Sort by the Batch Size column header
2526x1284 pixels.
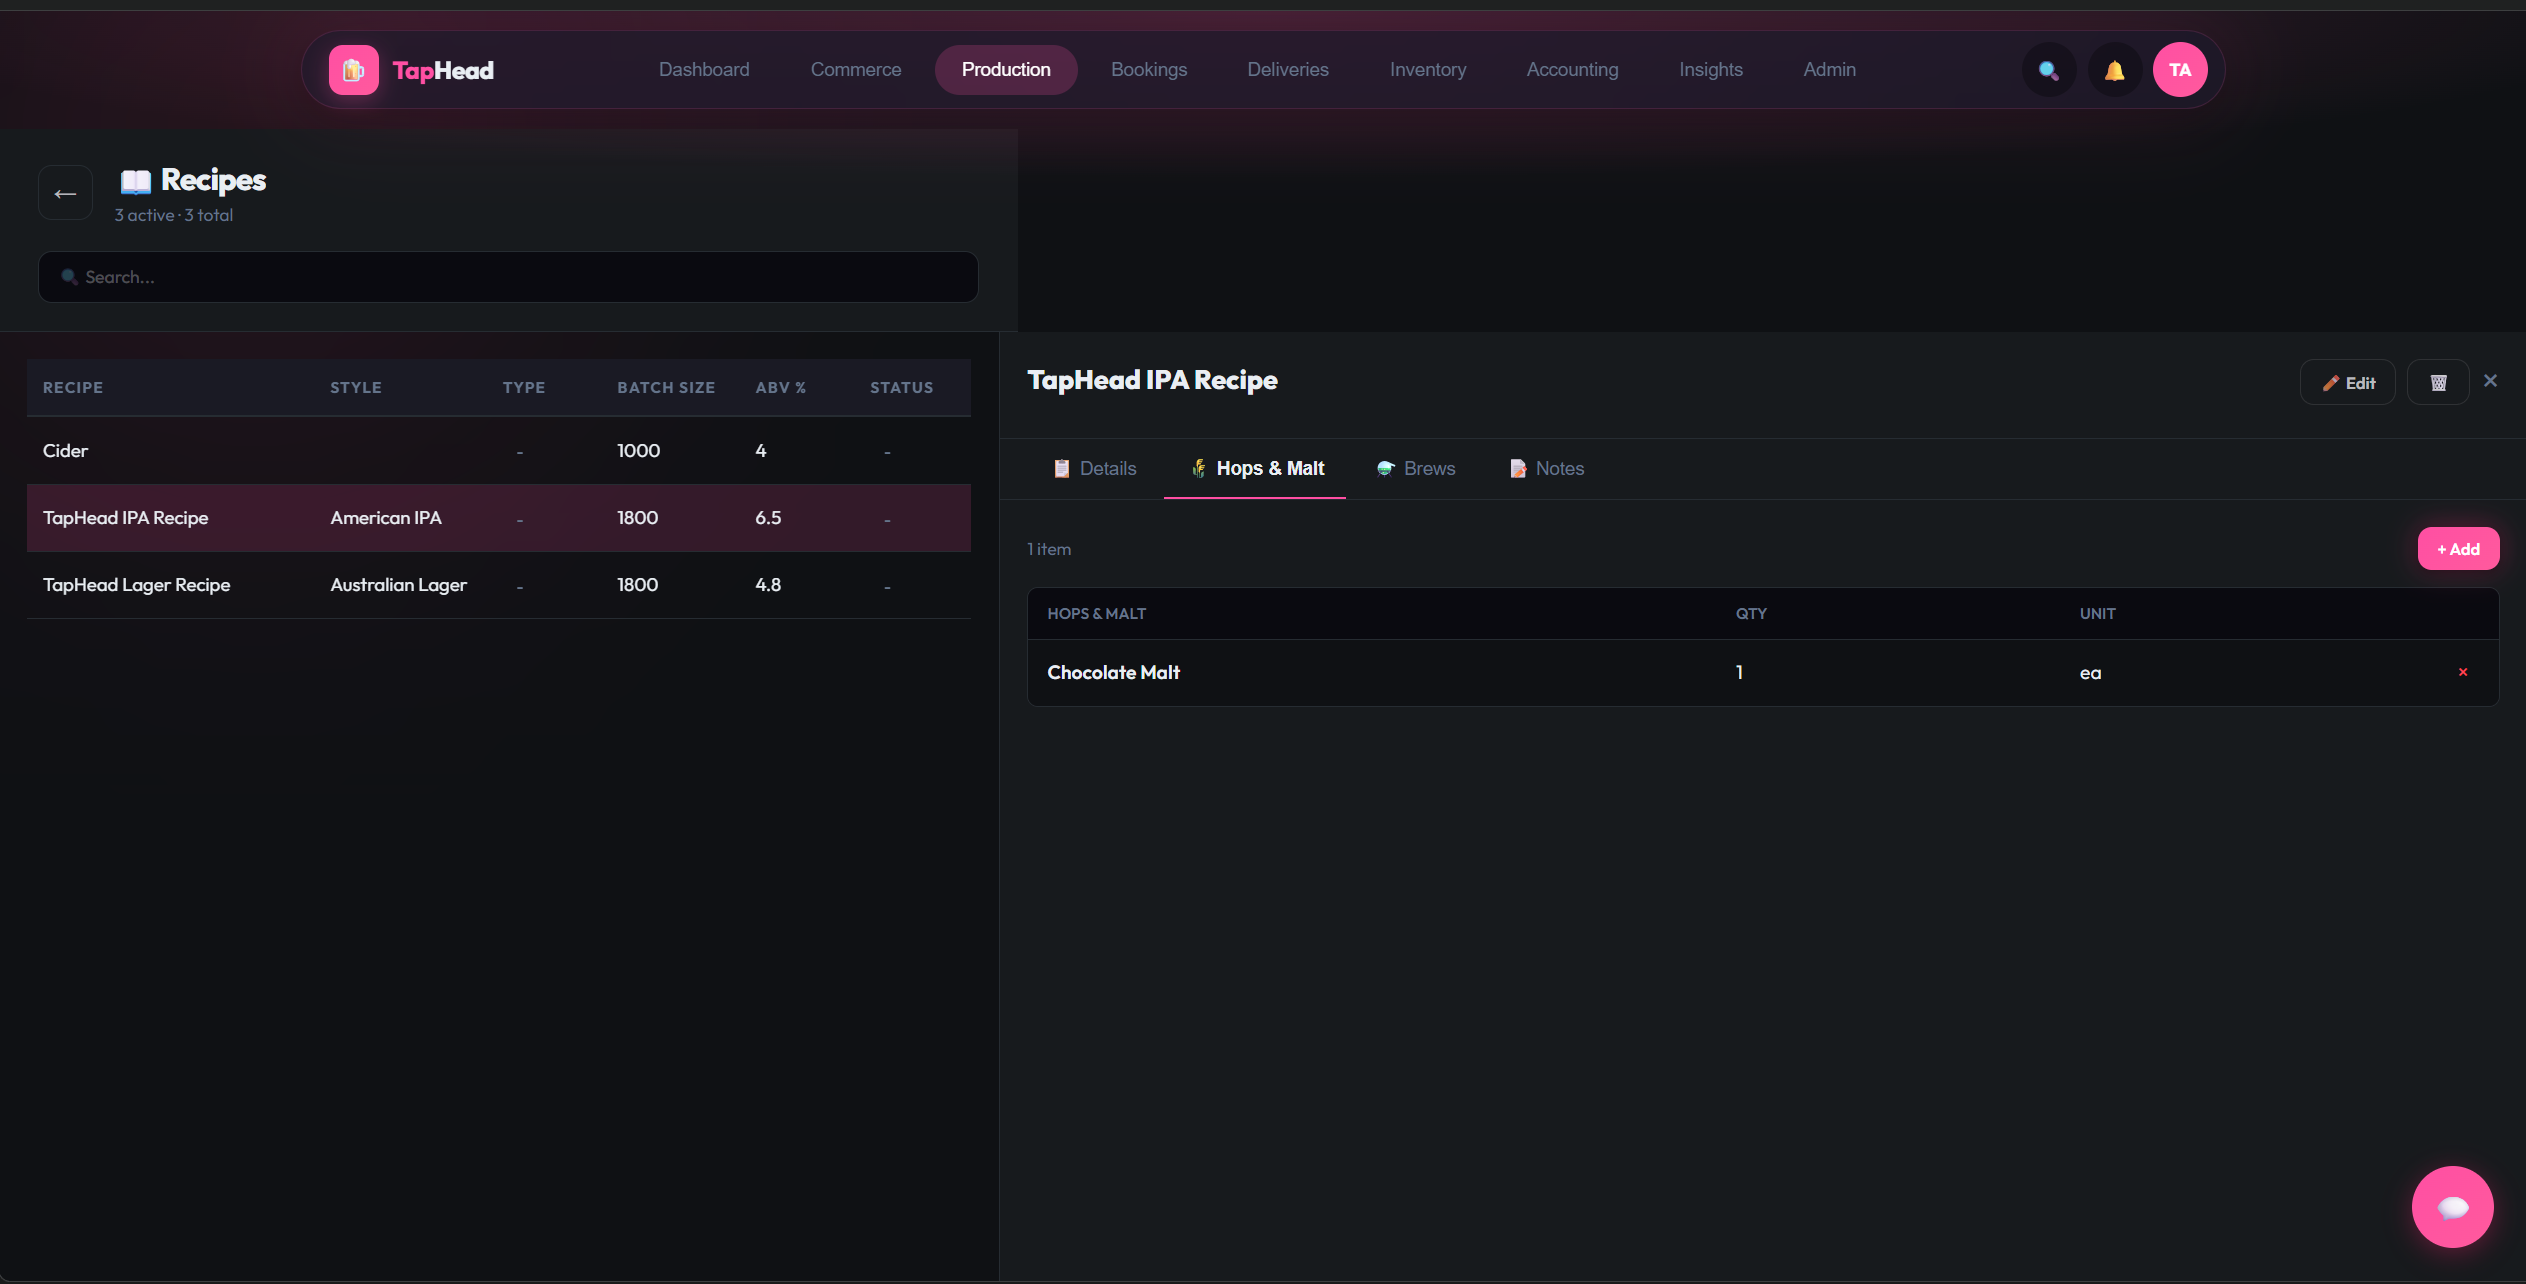point(665,387)
